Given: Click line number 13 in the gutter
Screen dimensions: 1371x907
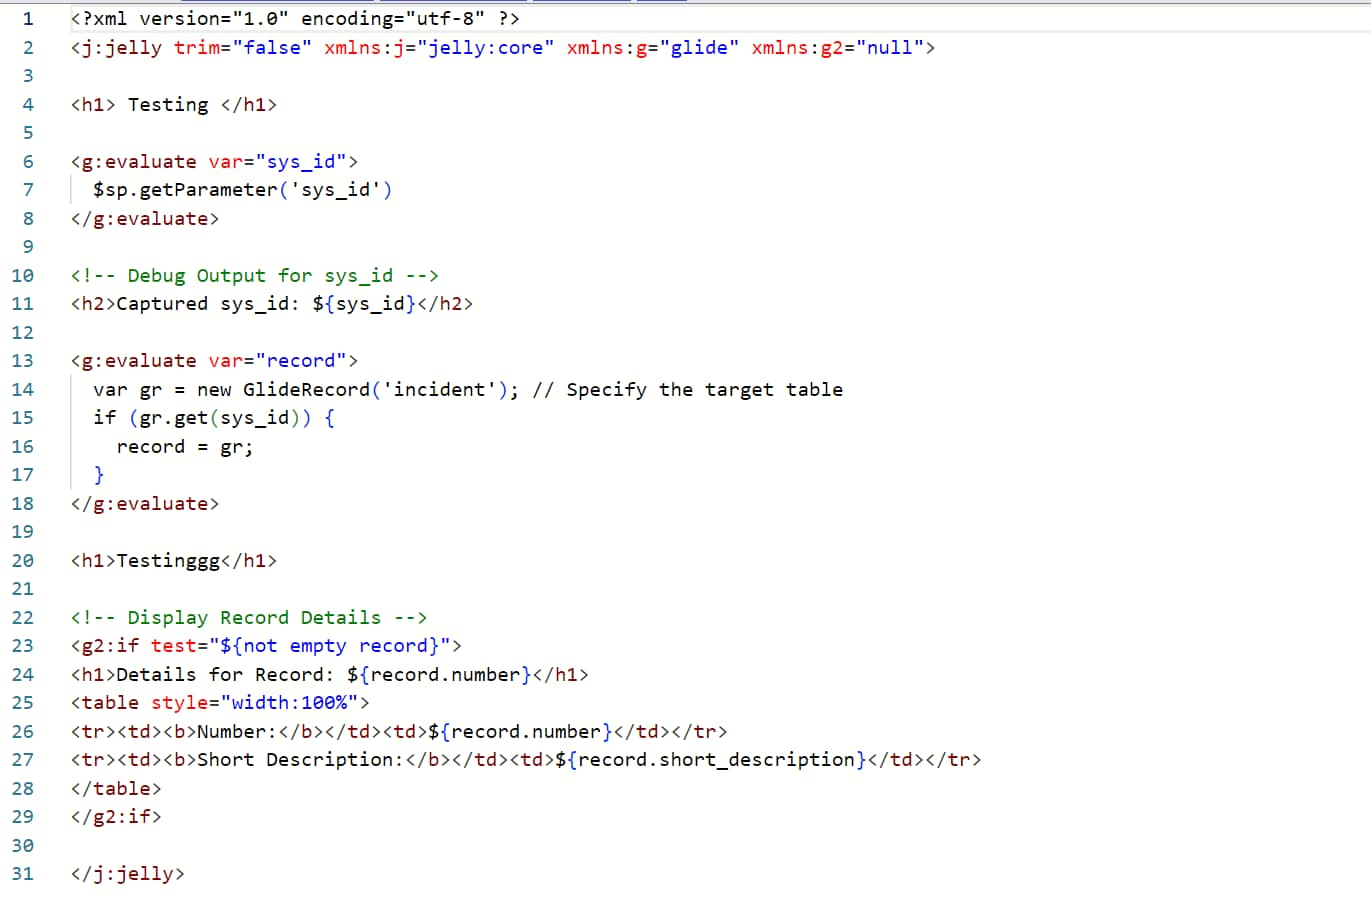Looking at the screenshot, I should point(23,360).
